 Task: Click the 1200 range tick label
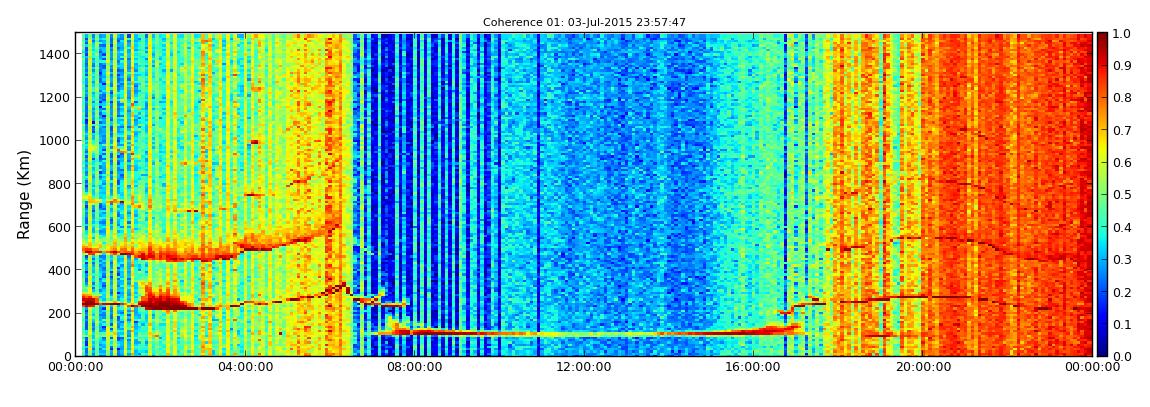(x=56, y=98)
